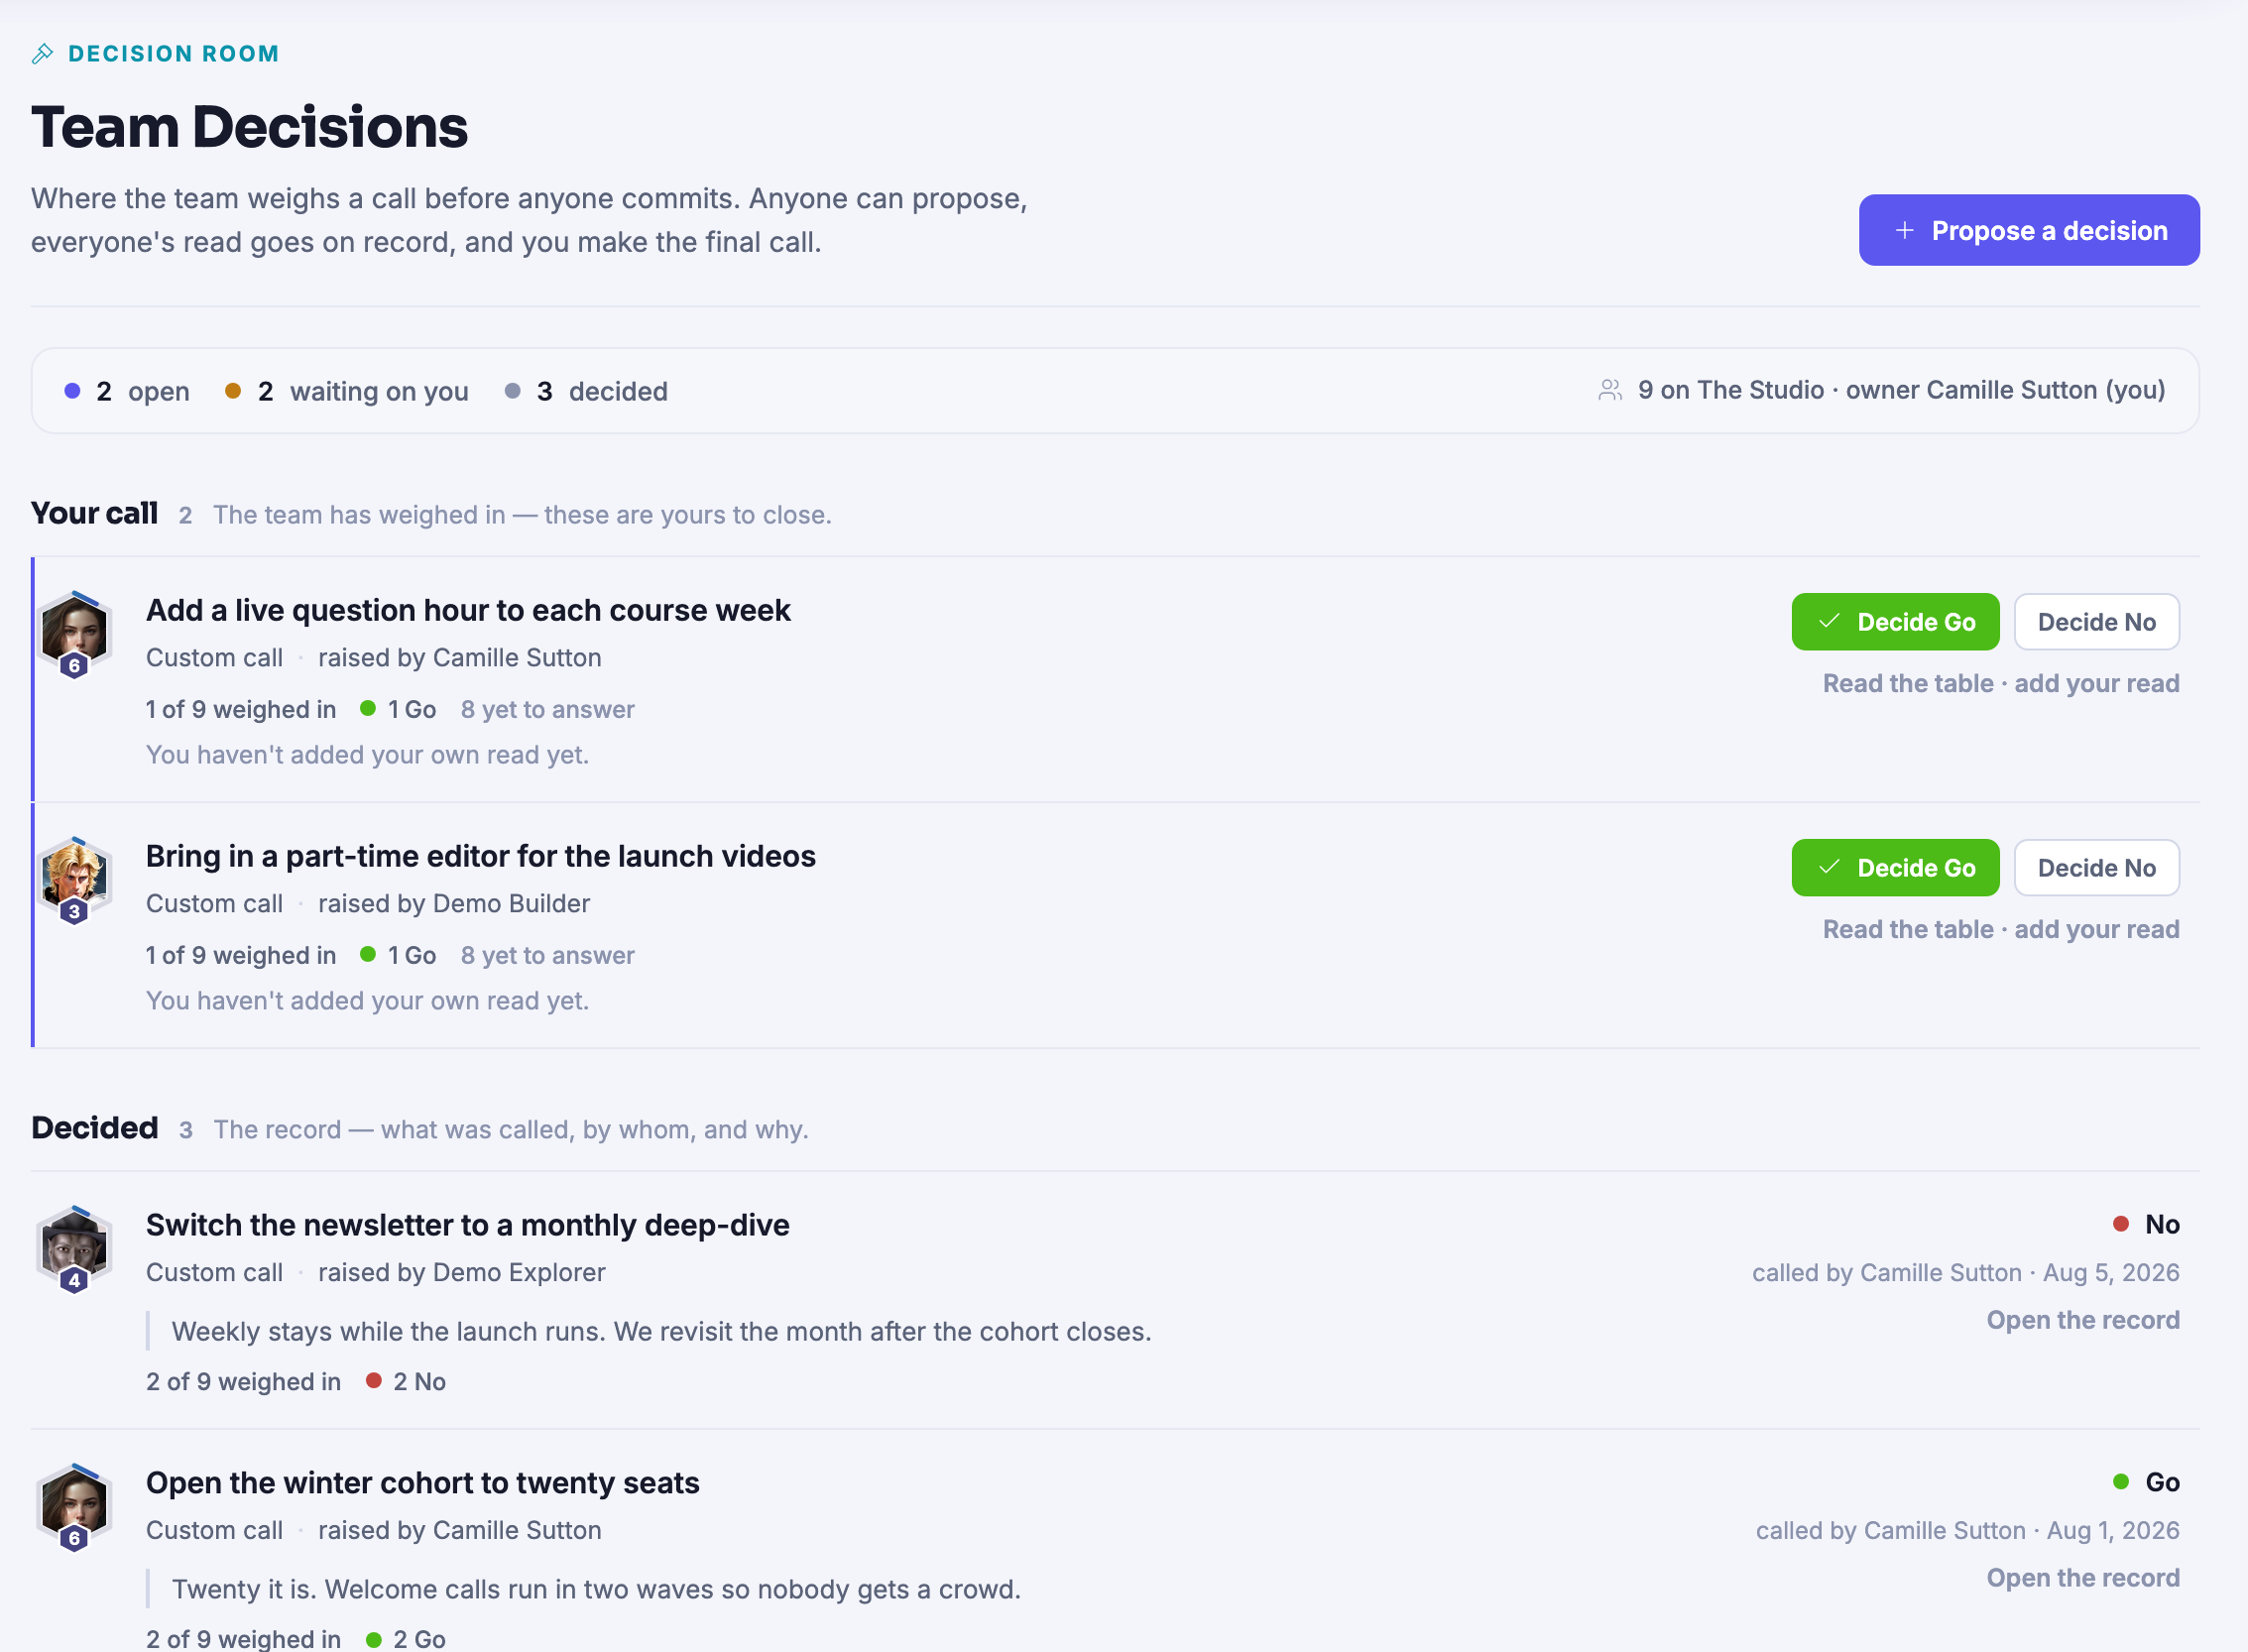Viewport: 2248px width, 1652px height.
Task: Decide No on live question hour call
Action: point(2096,622)
